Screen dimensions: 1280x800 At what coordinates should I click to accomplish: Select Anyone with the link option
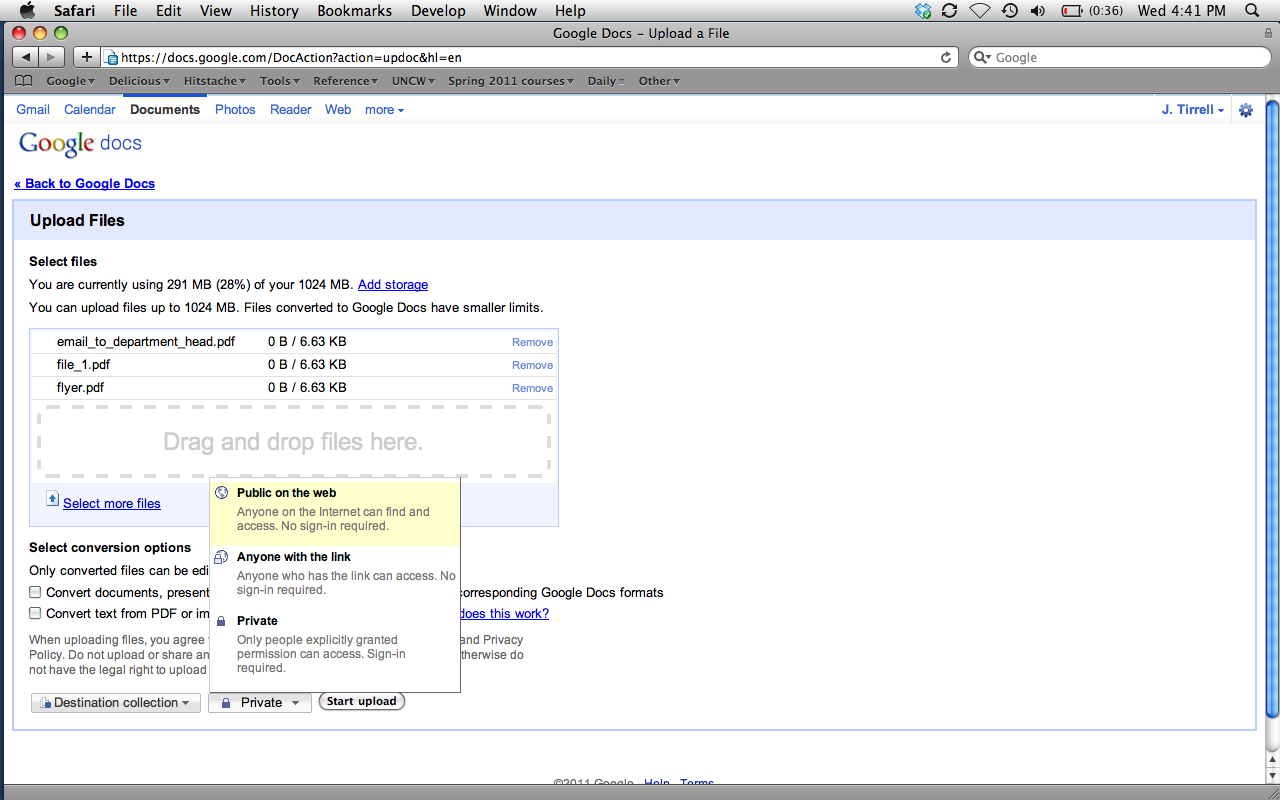coord(335,573)
